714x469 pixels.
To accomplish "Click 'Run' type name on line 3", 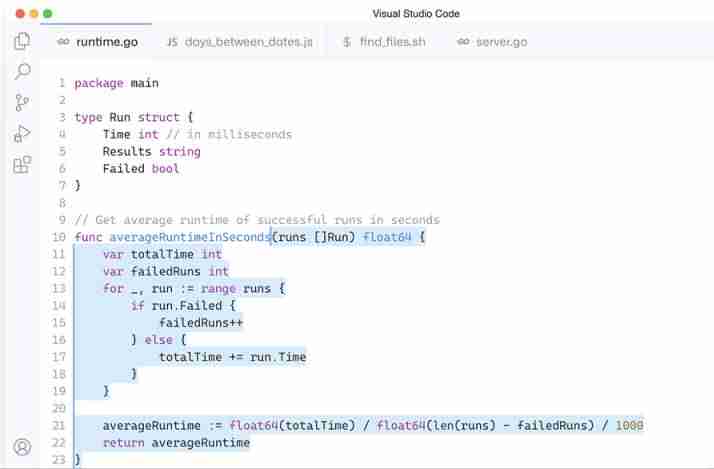I will 120,117.
